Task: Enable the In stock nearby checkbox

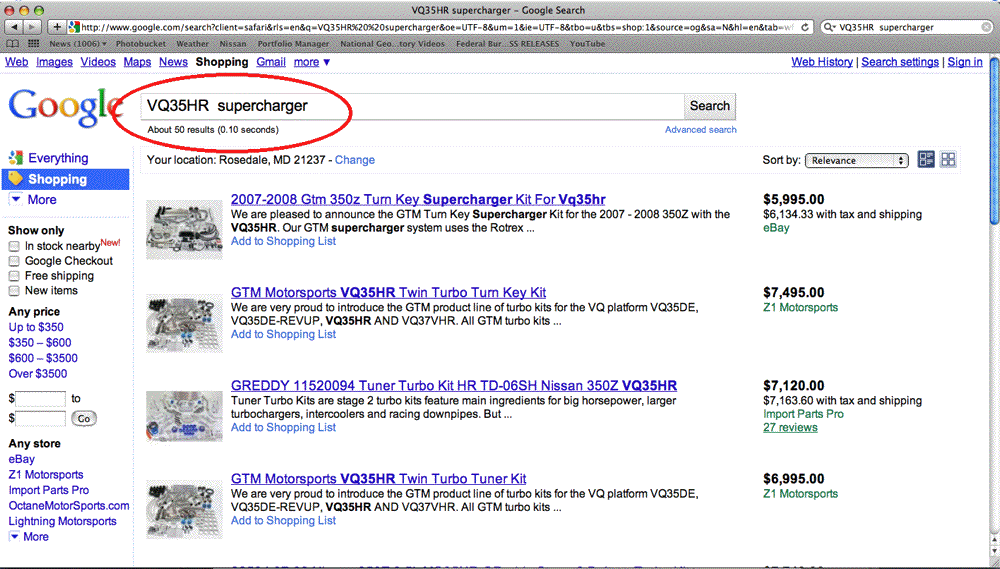Action: (14, 246)
